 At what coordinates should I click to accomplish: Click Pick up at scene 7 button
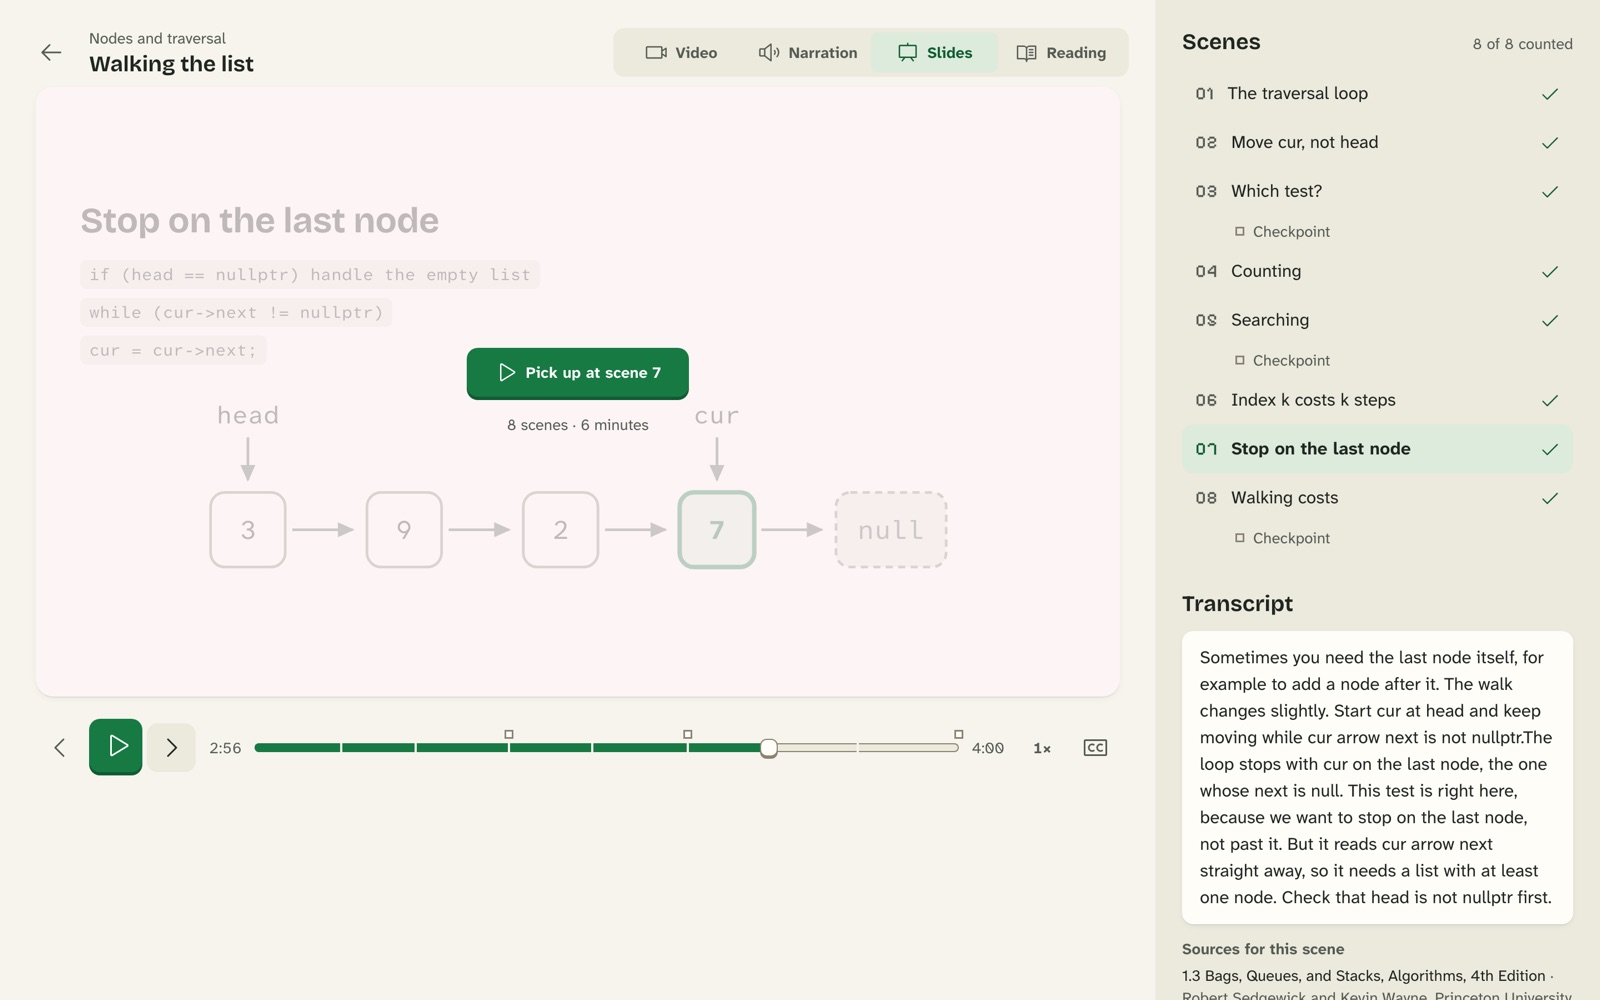click(578, 373)
